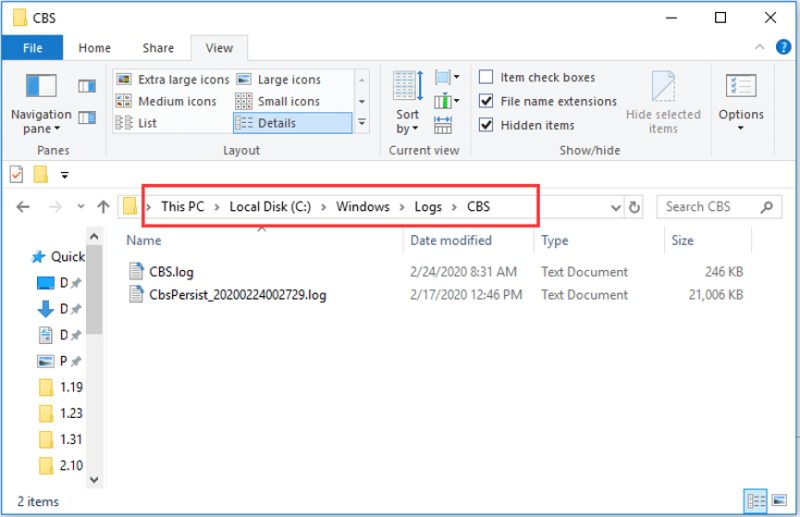Go back with the Back arrow
This screenshot has width=800, height=517.
point(23,207)
